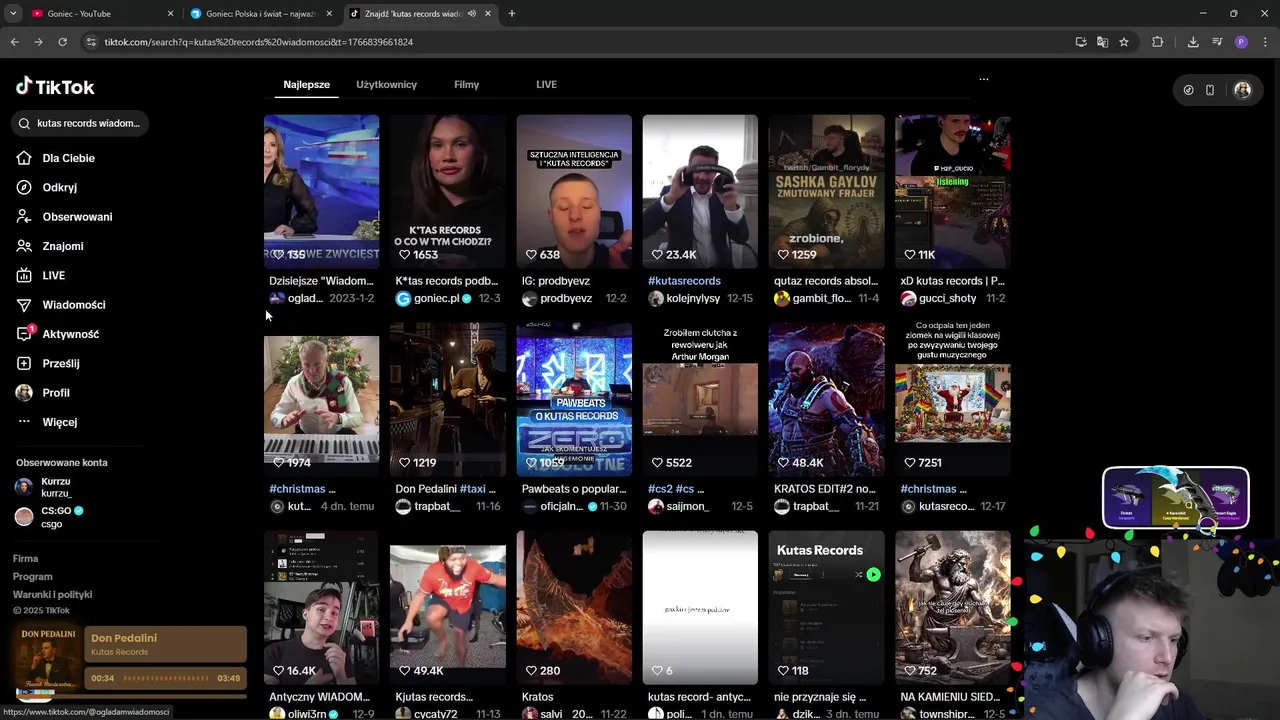Viewport: 1280px width, 720px height.
Task: Click the search magnifier icon in sidebar
Action: click(24, 123)
